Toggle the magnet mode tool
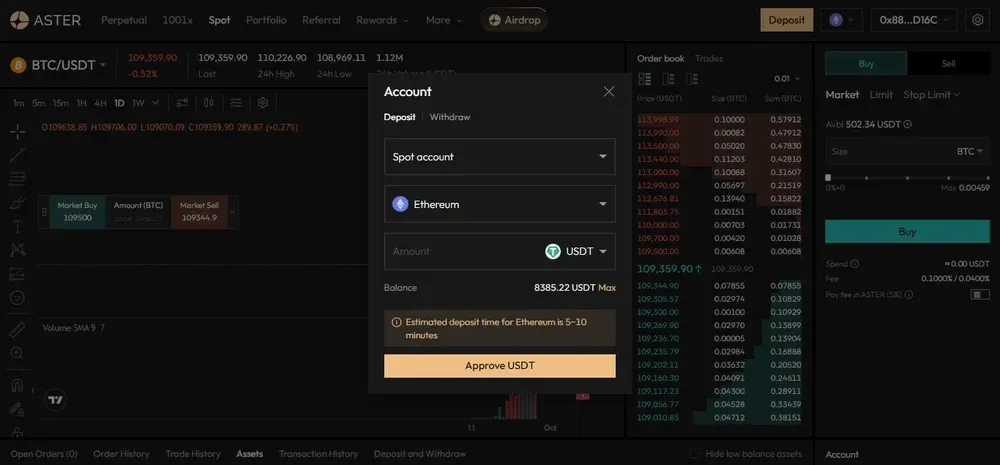The image size is (1000, 465). (x=17, y=385)
